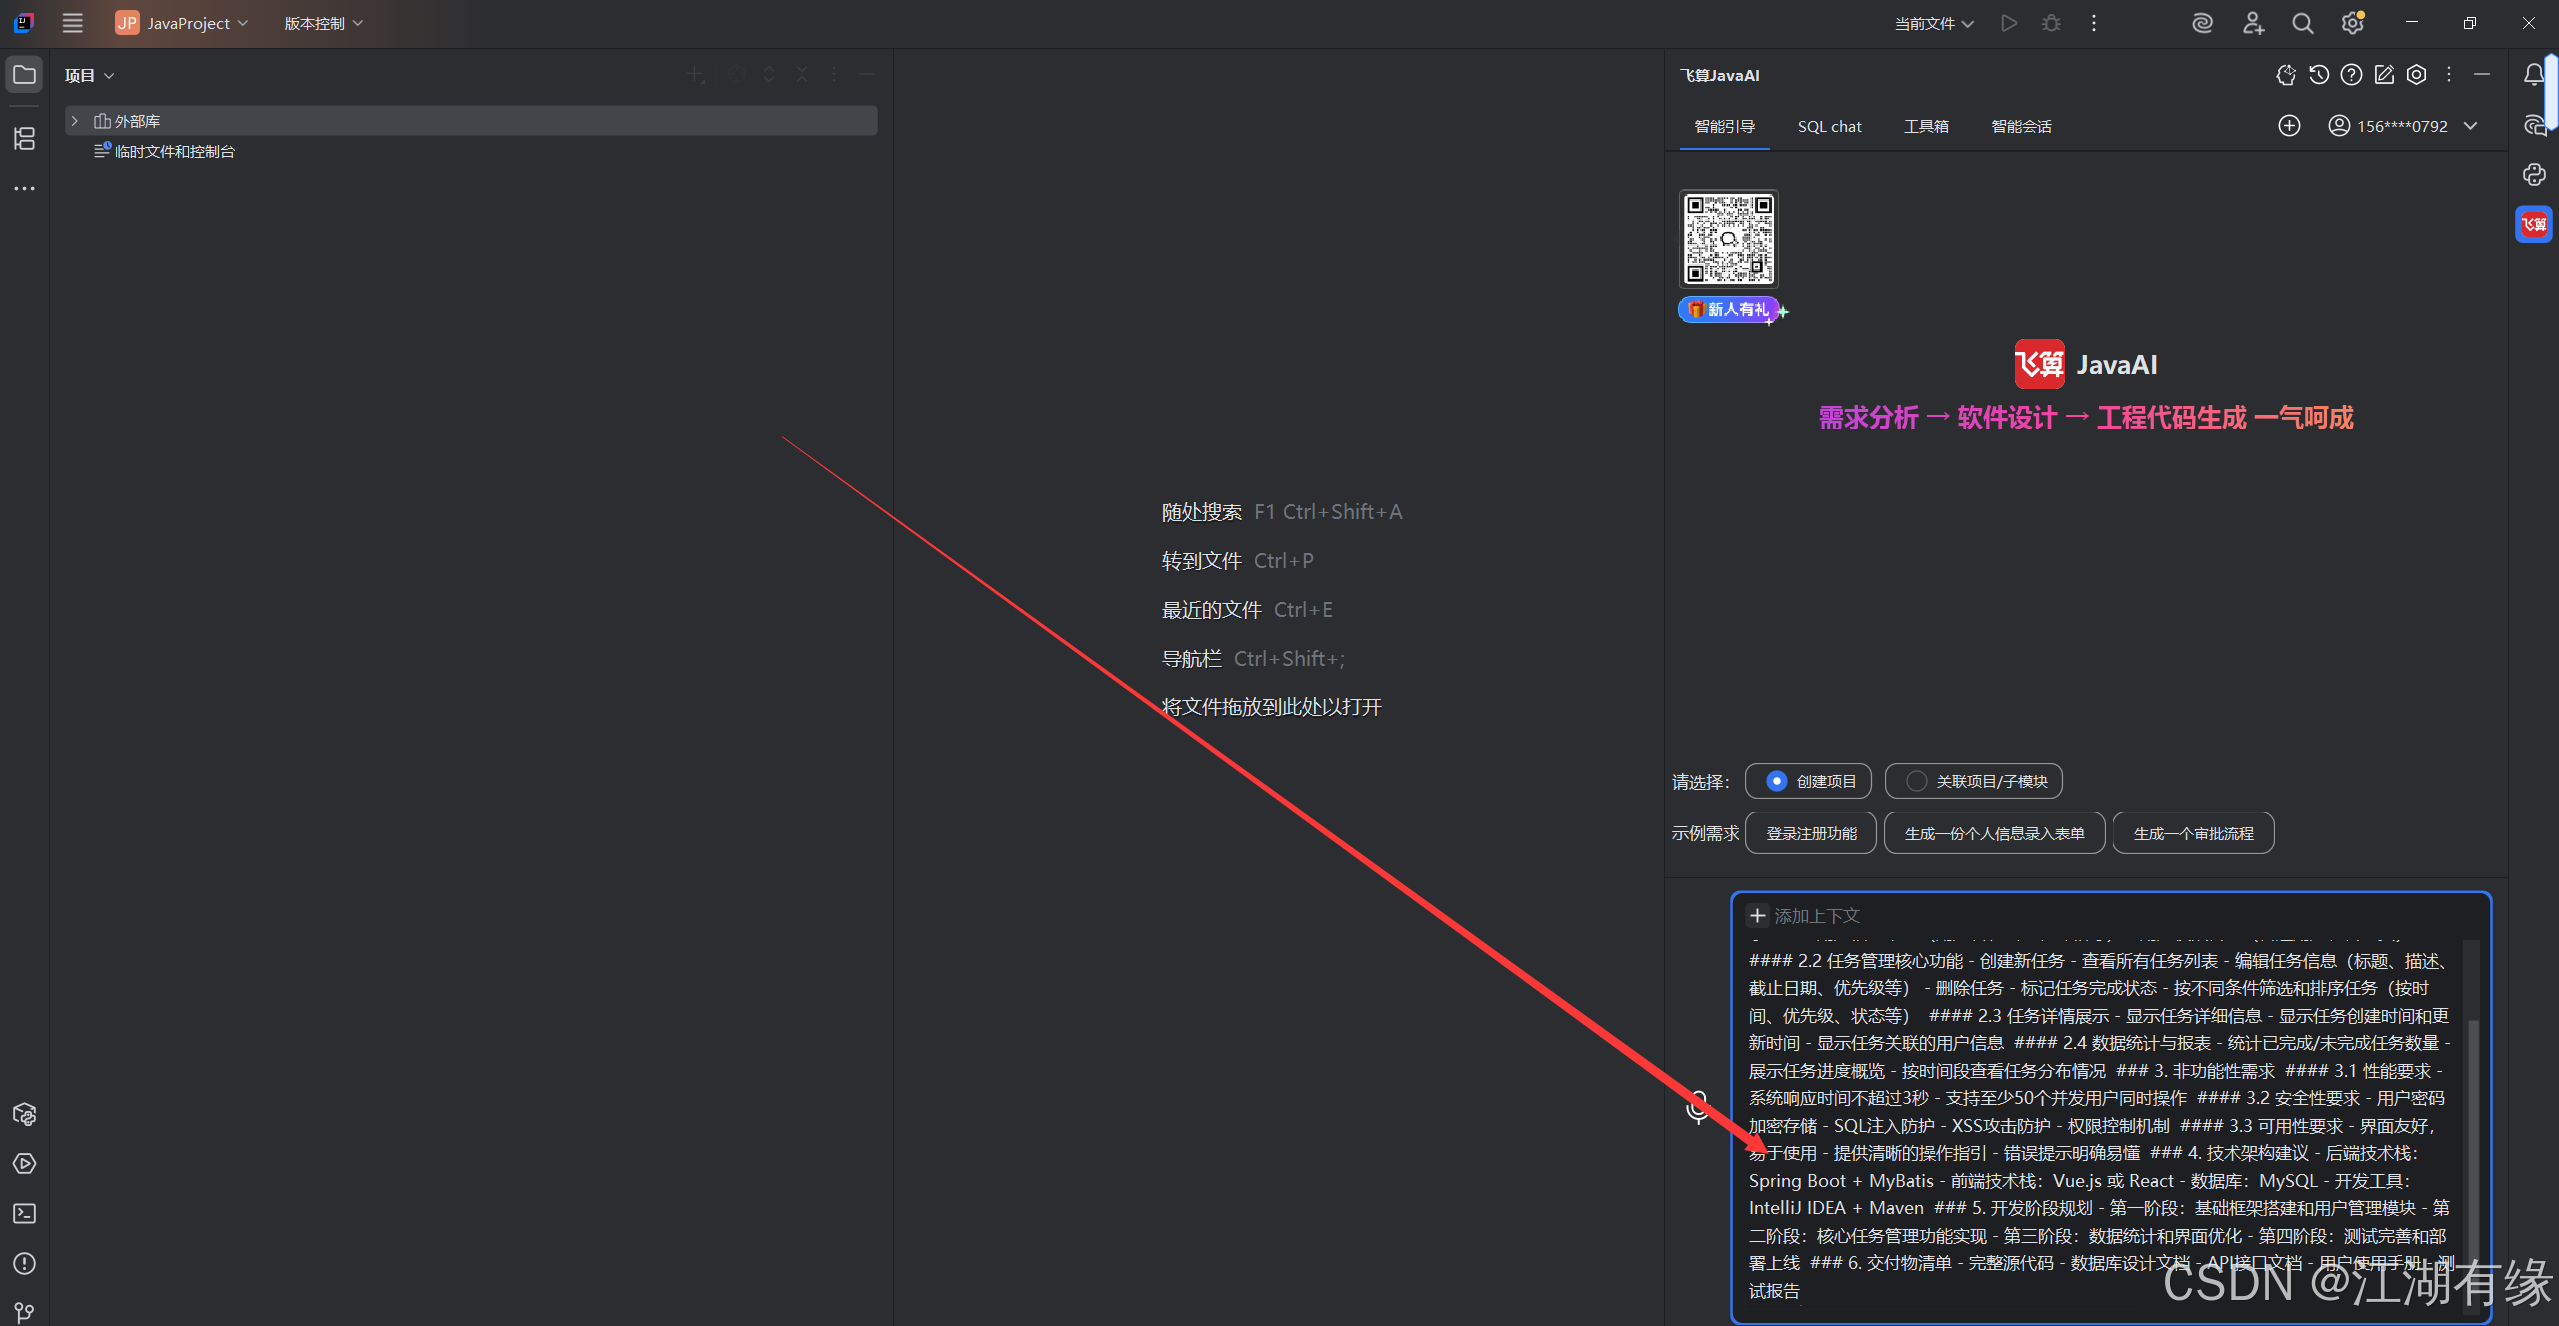
Task: Open Notifications bell icon
Action: click(2534, 75)
